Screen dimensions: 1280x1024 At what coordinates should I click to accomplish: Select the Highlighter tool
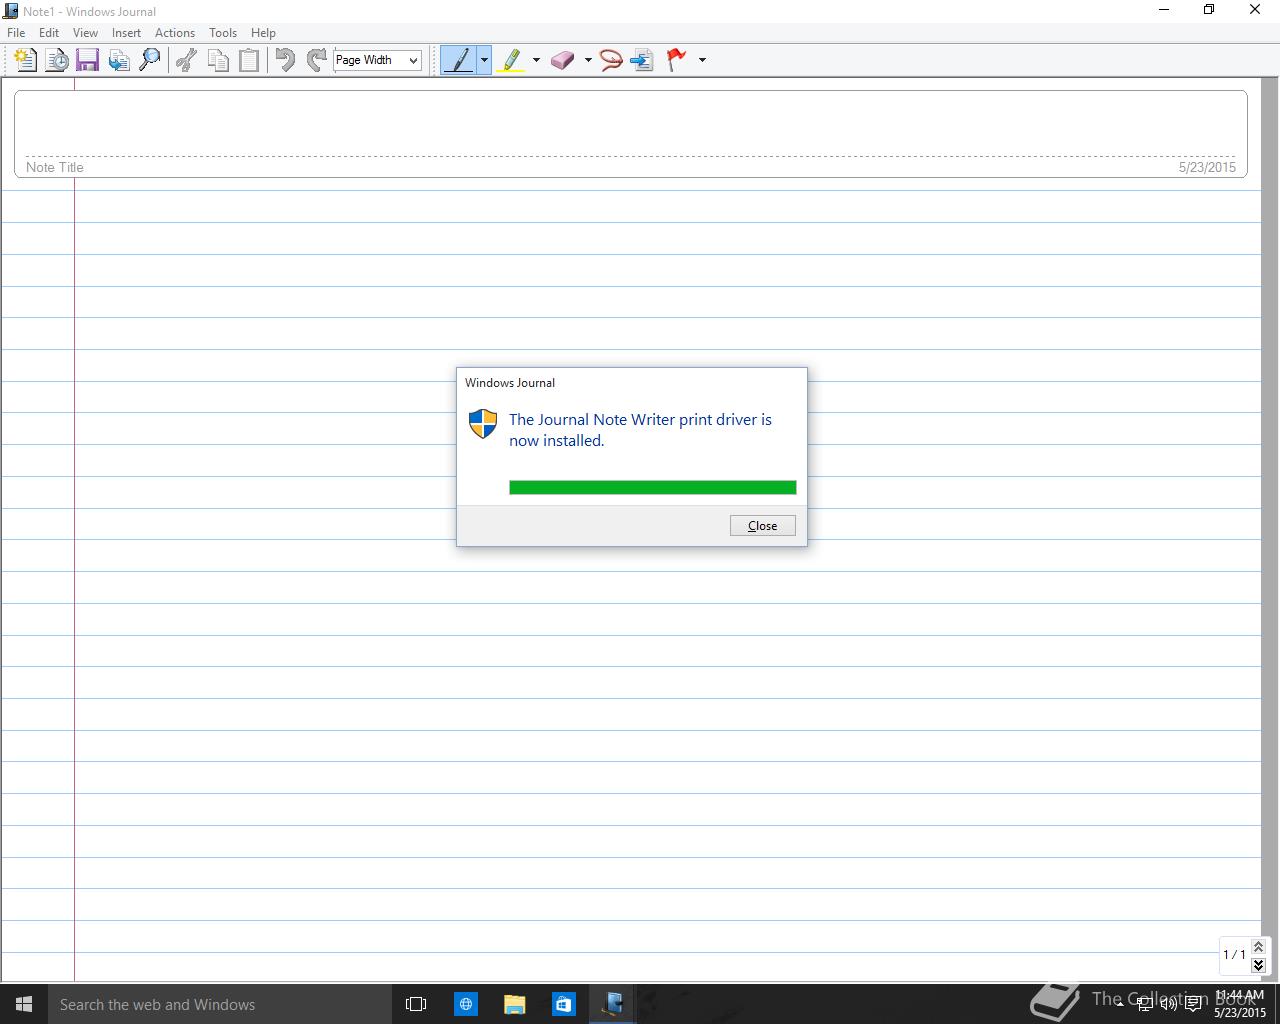click(511, 60)
